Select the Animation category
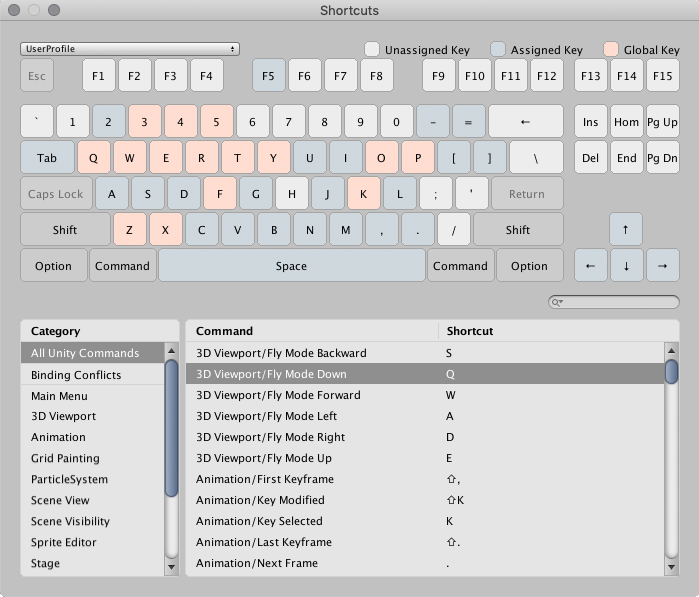This screenshot has height=597, width=699. click(92, 437)
